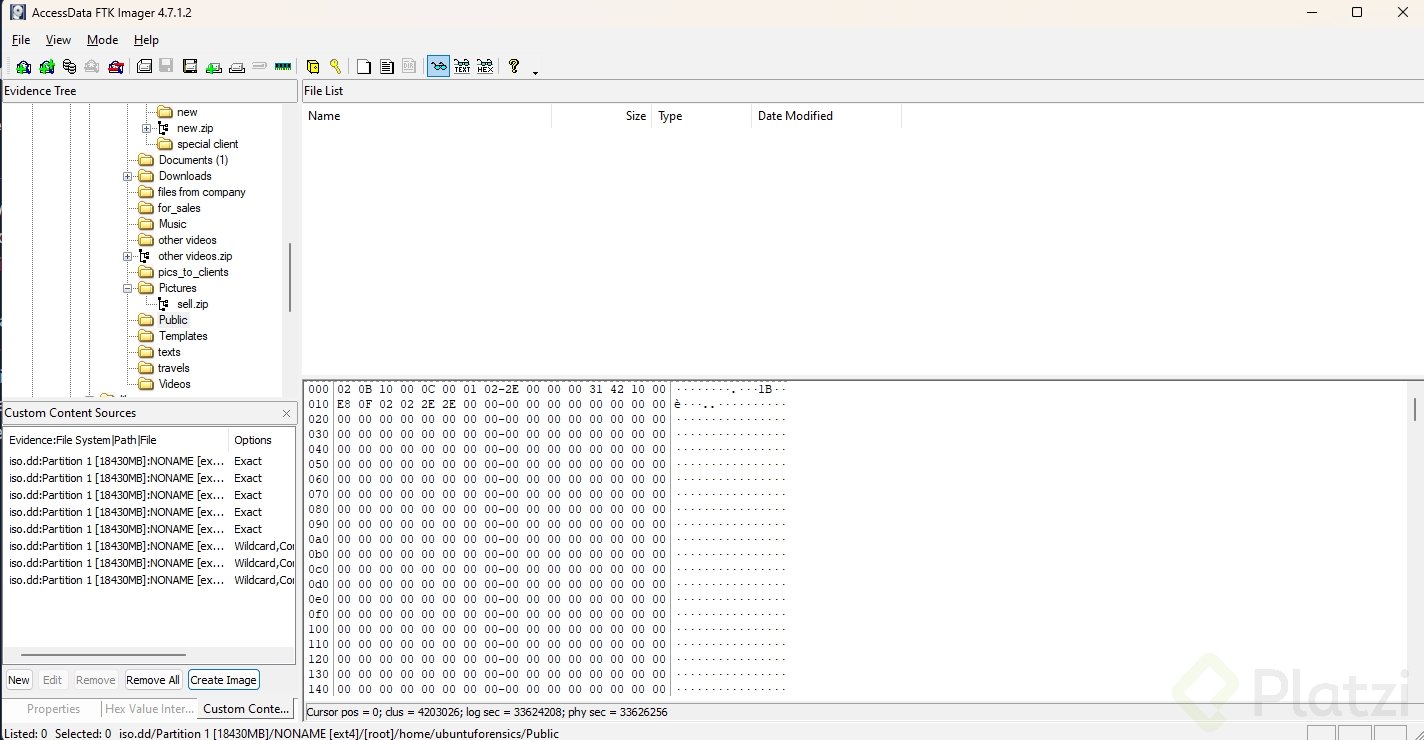Open the toolbar options dropdown arrow
This screenshot has width=1424, height=740.
point(536,72)
